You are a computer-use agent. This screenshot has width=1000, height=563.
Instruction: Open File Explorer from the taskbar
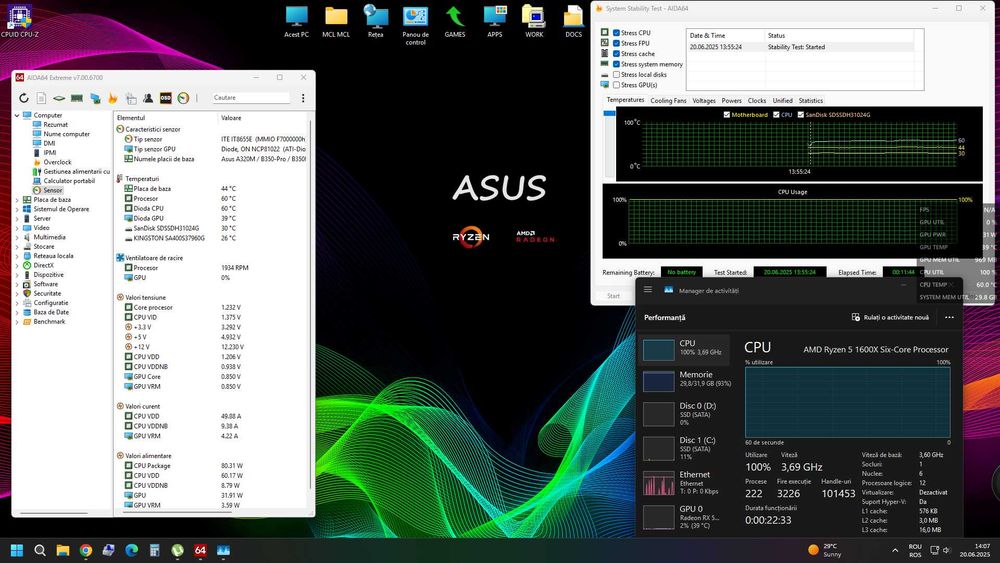click(x=62, y=550)
